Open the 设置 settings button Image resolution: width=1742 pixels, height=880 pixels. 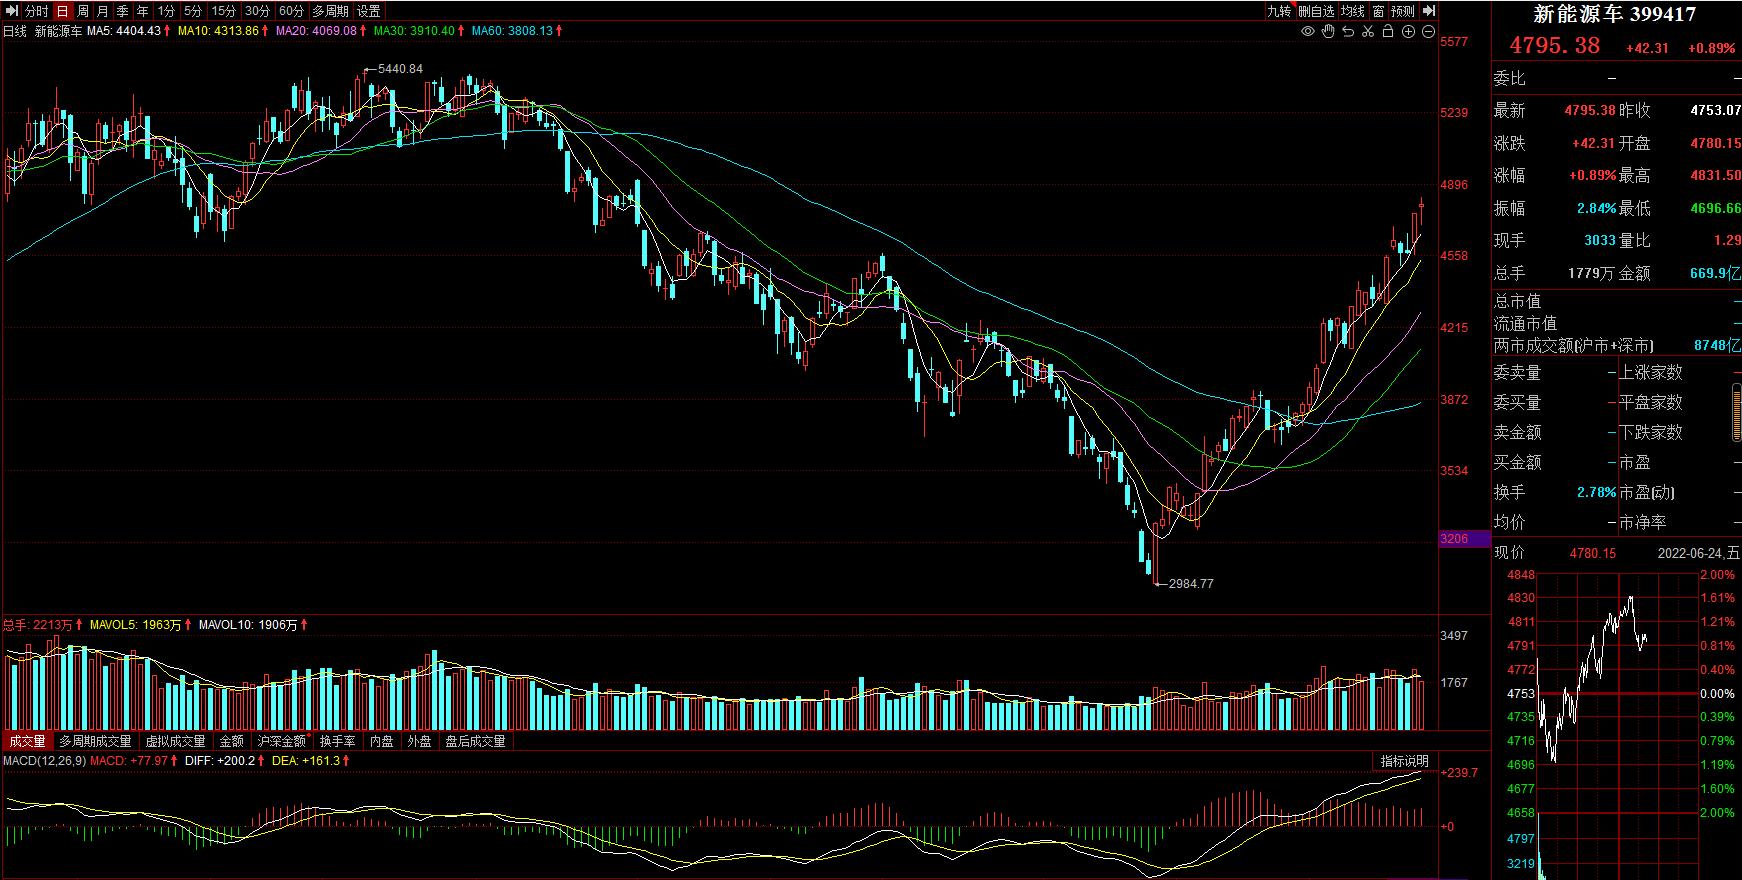pos(369,11)
